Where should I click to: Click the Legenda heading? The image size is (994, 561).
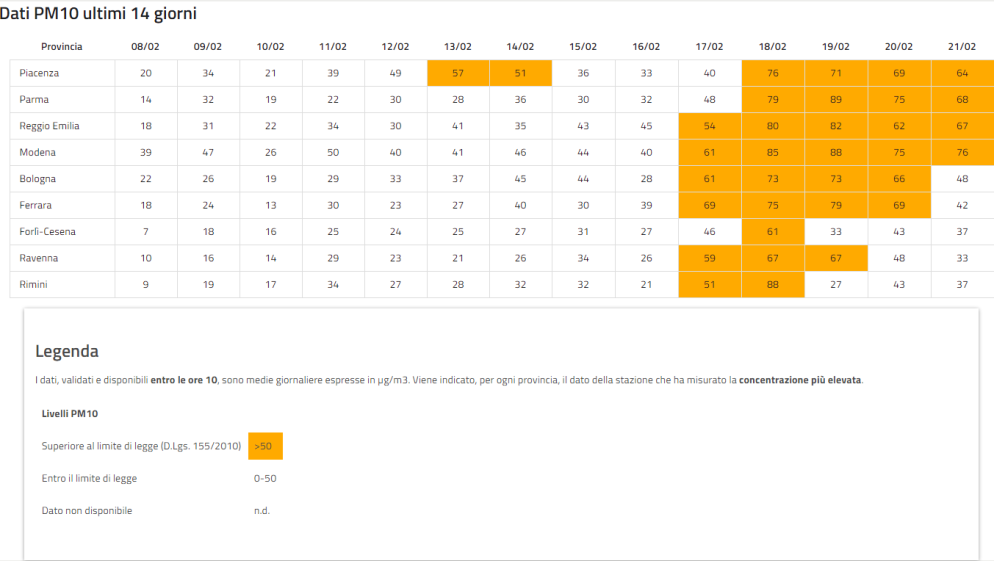67,351
